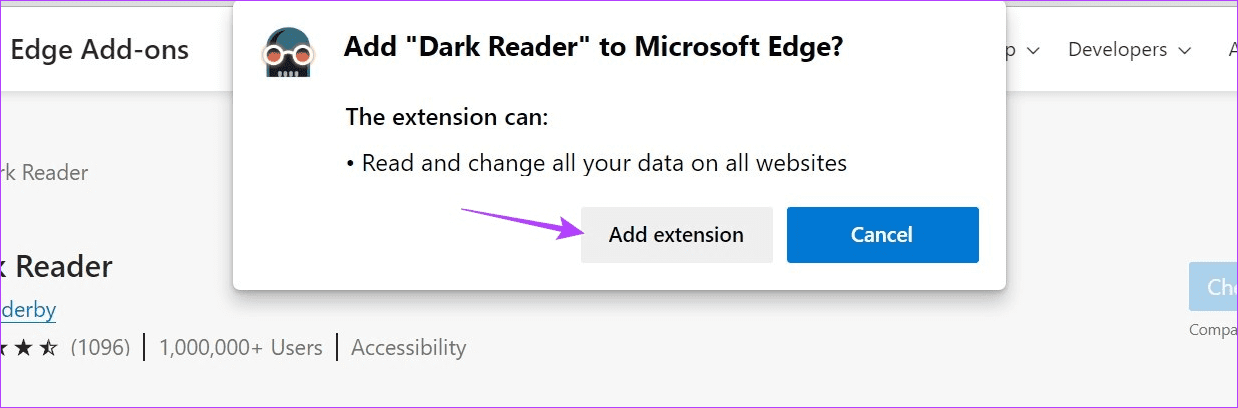The width and height of the screenshot is (1238, 408).
Task: Dismiss the dialog with the Cancel button
Action: pyautogui.click(x=882, y=235)
